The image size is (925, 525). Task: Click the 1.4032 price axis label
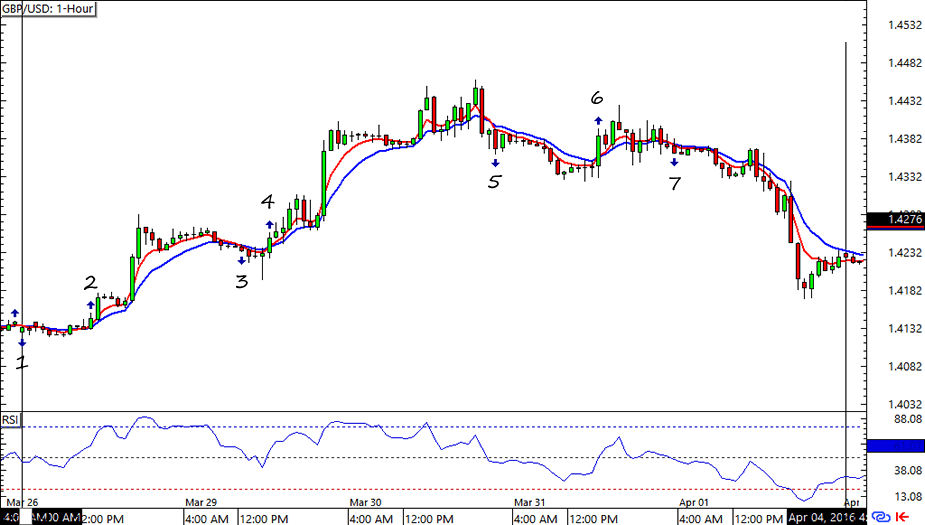(904, 404)
